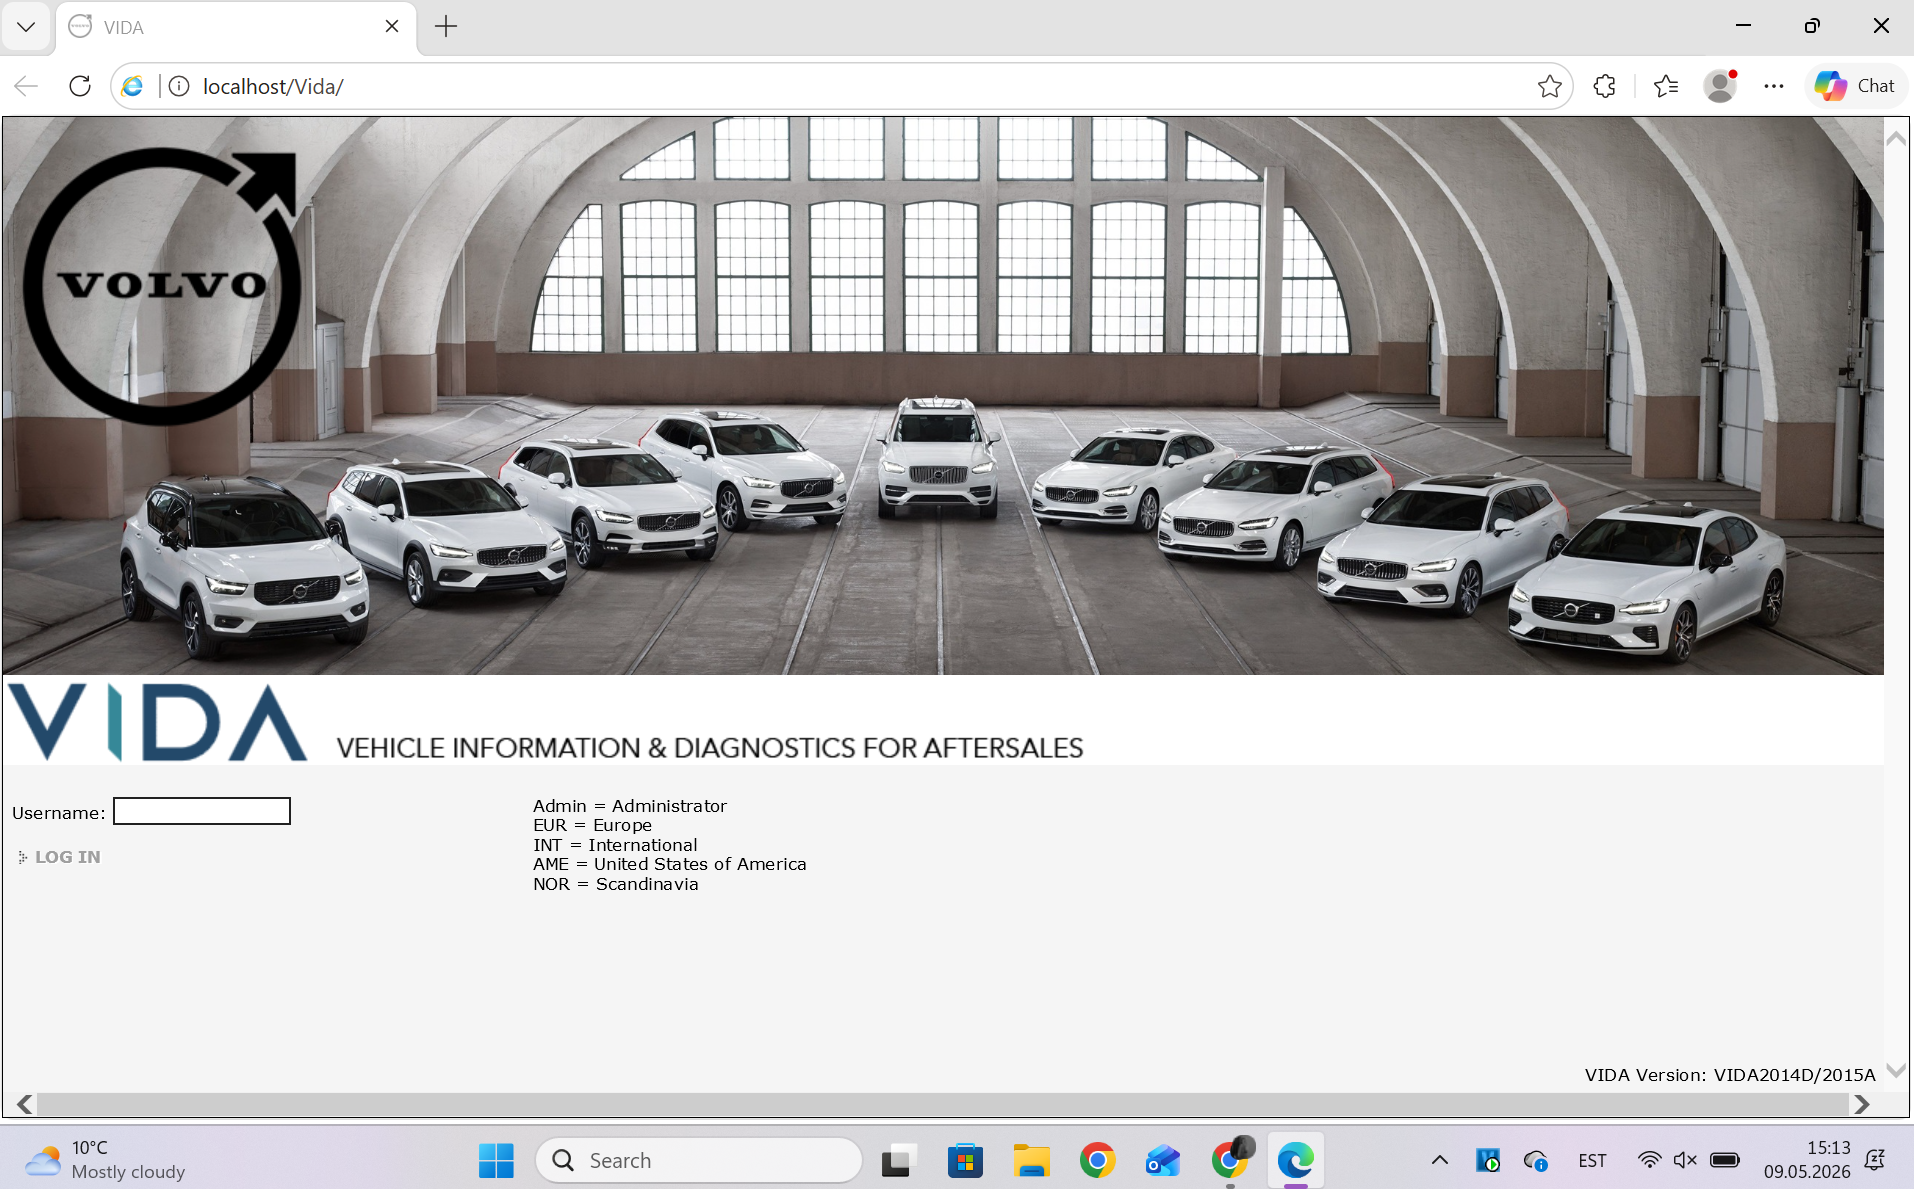Screen dimensions: 1914x1189
Task: Open File Explorer from taskbar
Action: click(1031, 1160)
